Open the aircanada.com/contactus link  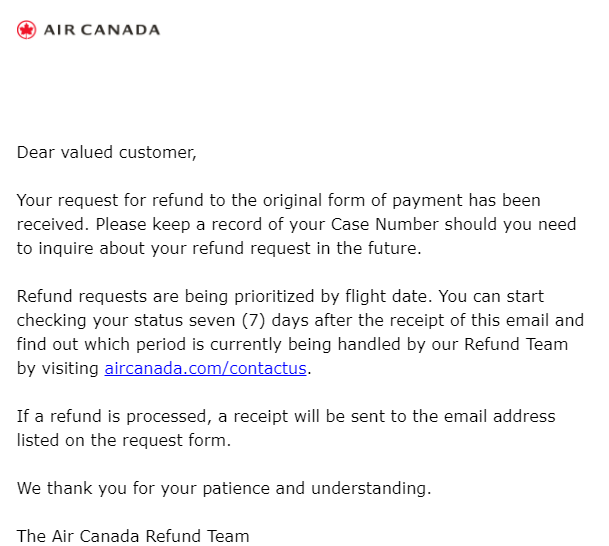pos(205,368)
